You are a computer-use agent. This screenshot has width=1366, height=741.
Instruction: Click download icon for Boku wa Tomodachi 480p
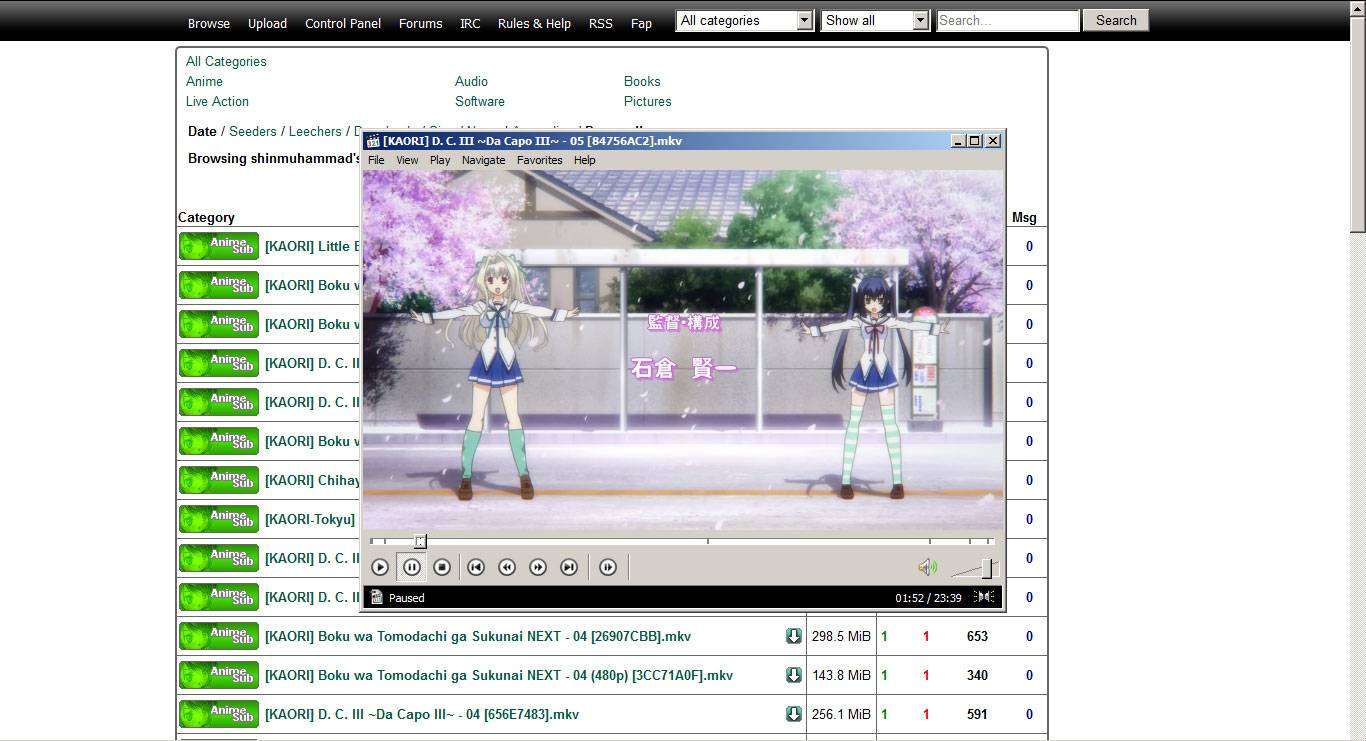794,675
